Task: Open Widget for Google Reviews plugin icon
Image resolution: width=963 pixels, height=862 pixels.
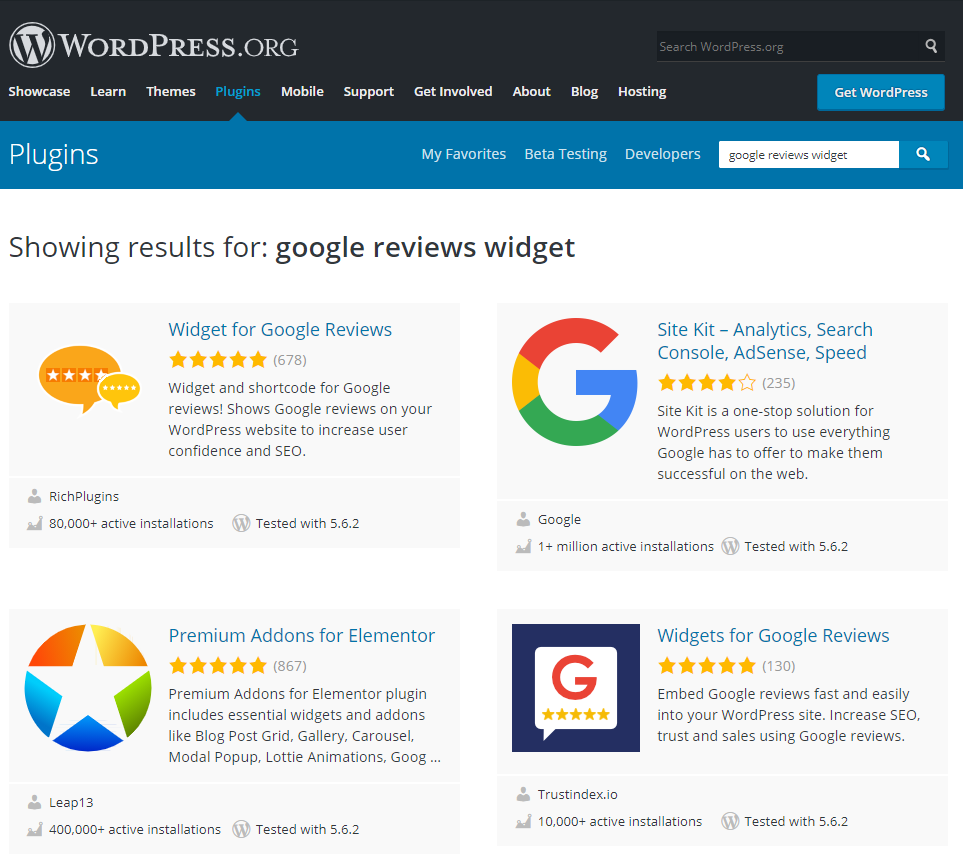Action: click(89, 381)
